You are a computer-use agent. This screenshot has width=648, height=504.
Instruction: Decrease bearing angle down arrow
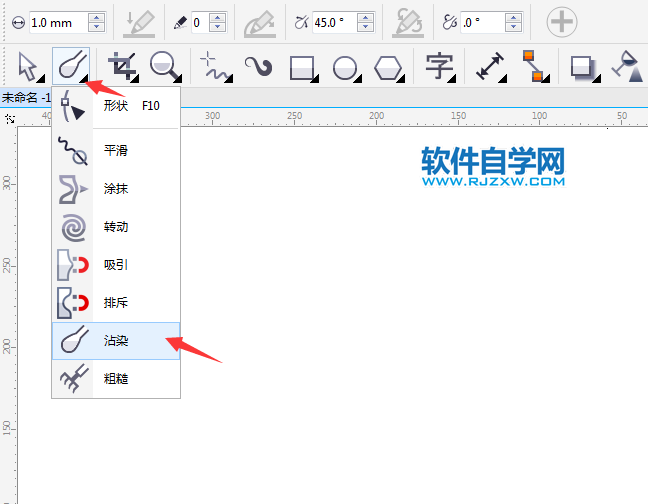513,27
